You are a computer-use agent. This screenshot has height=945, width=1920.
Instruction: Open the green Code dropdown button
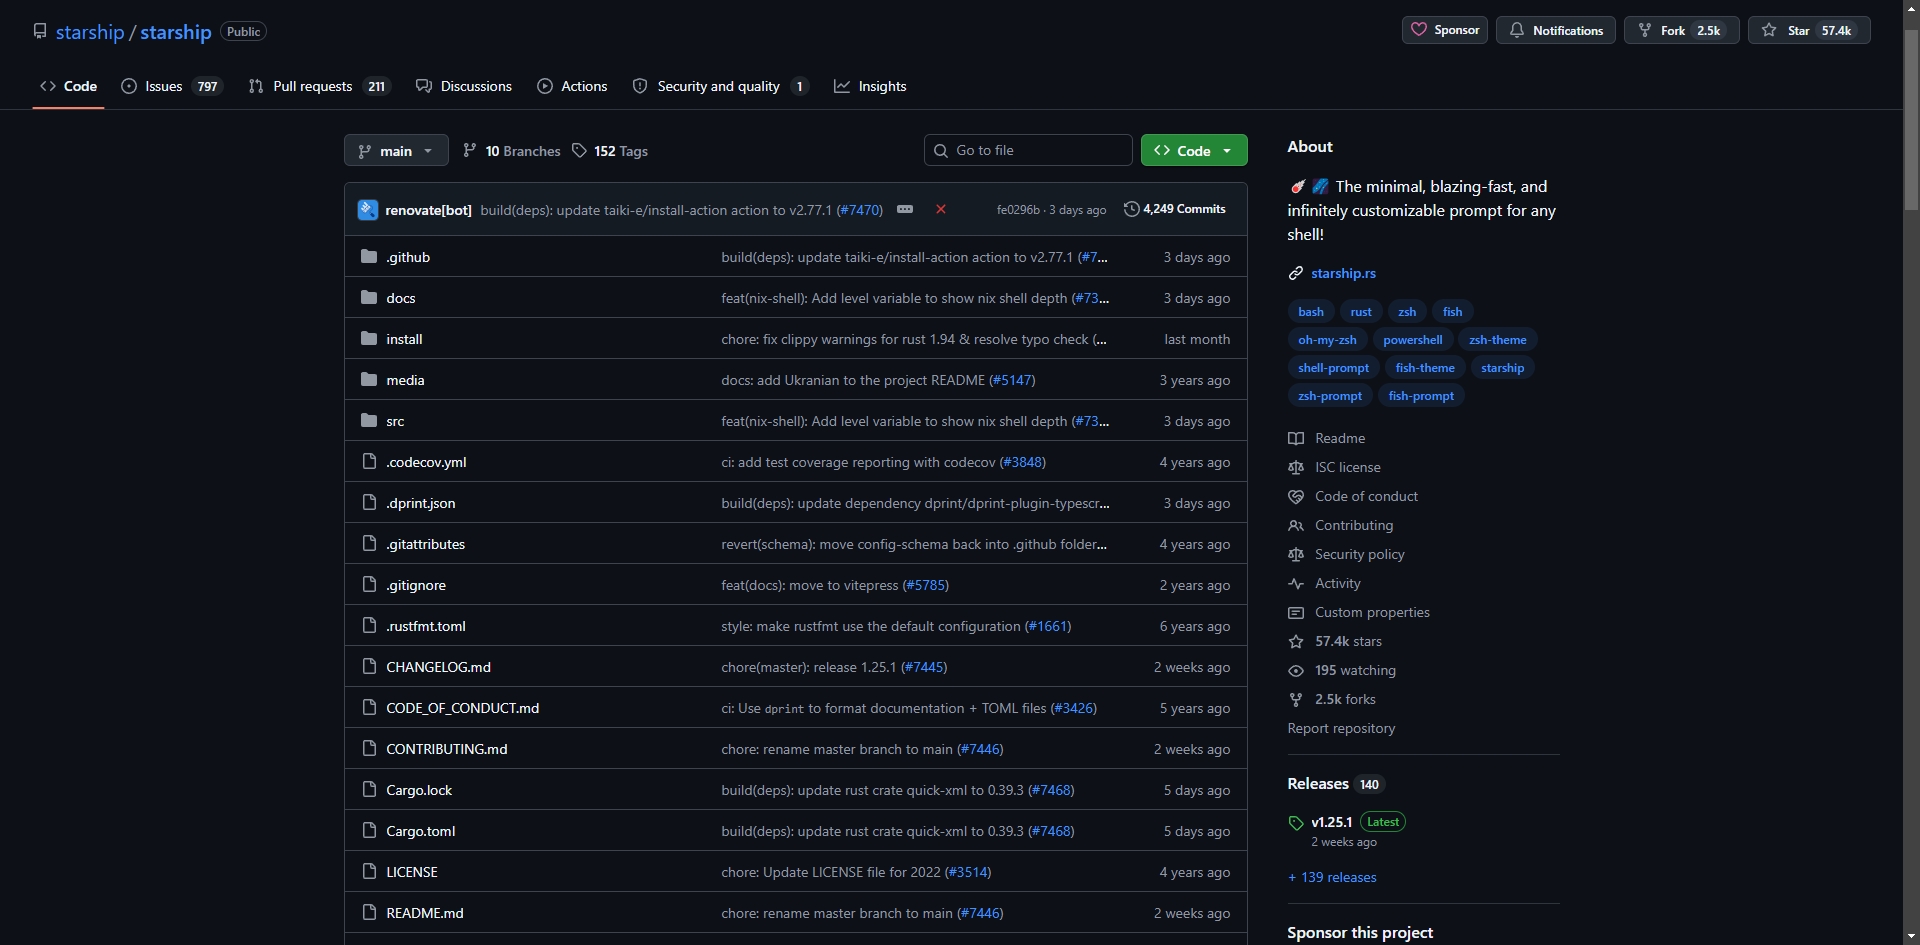pyautogui.click(x=1194, y=151)
